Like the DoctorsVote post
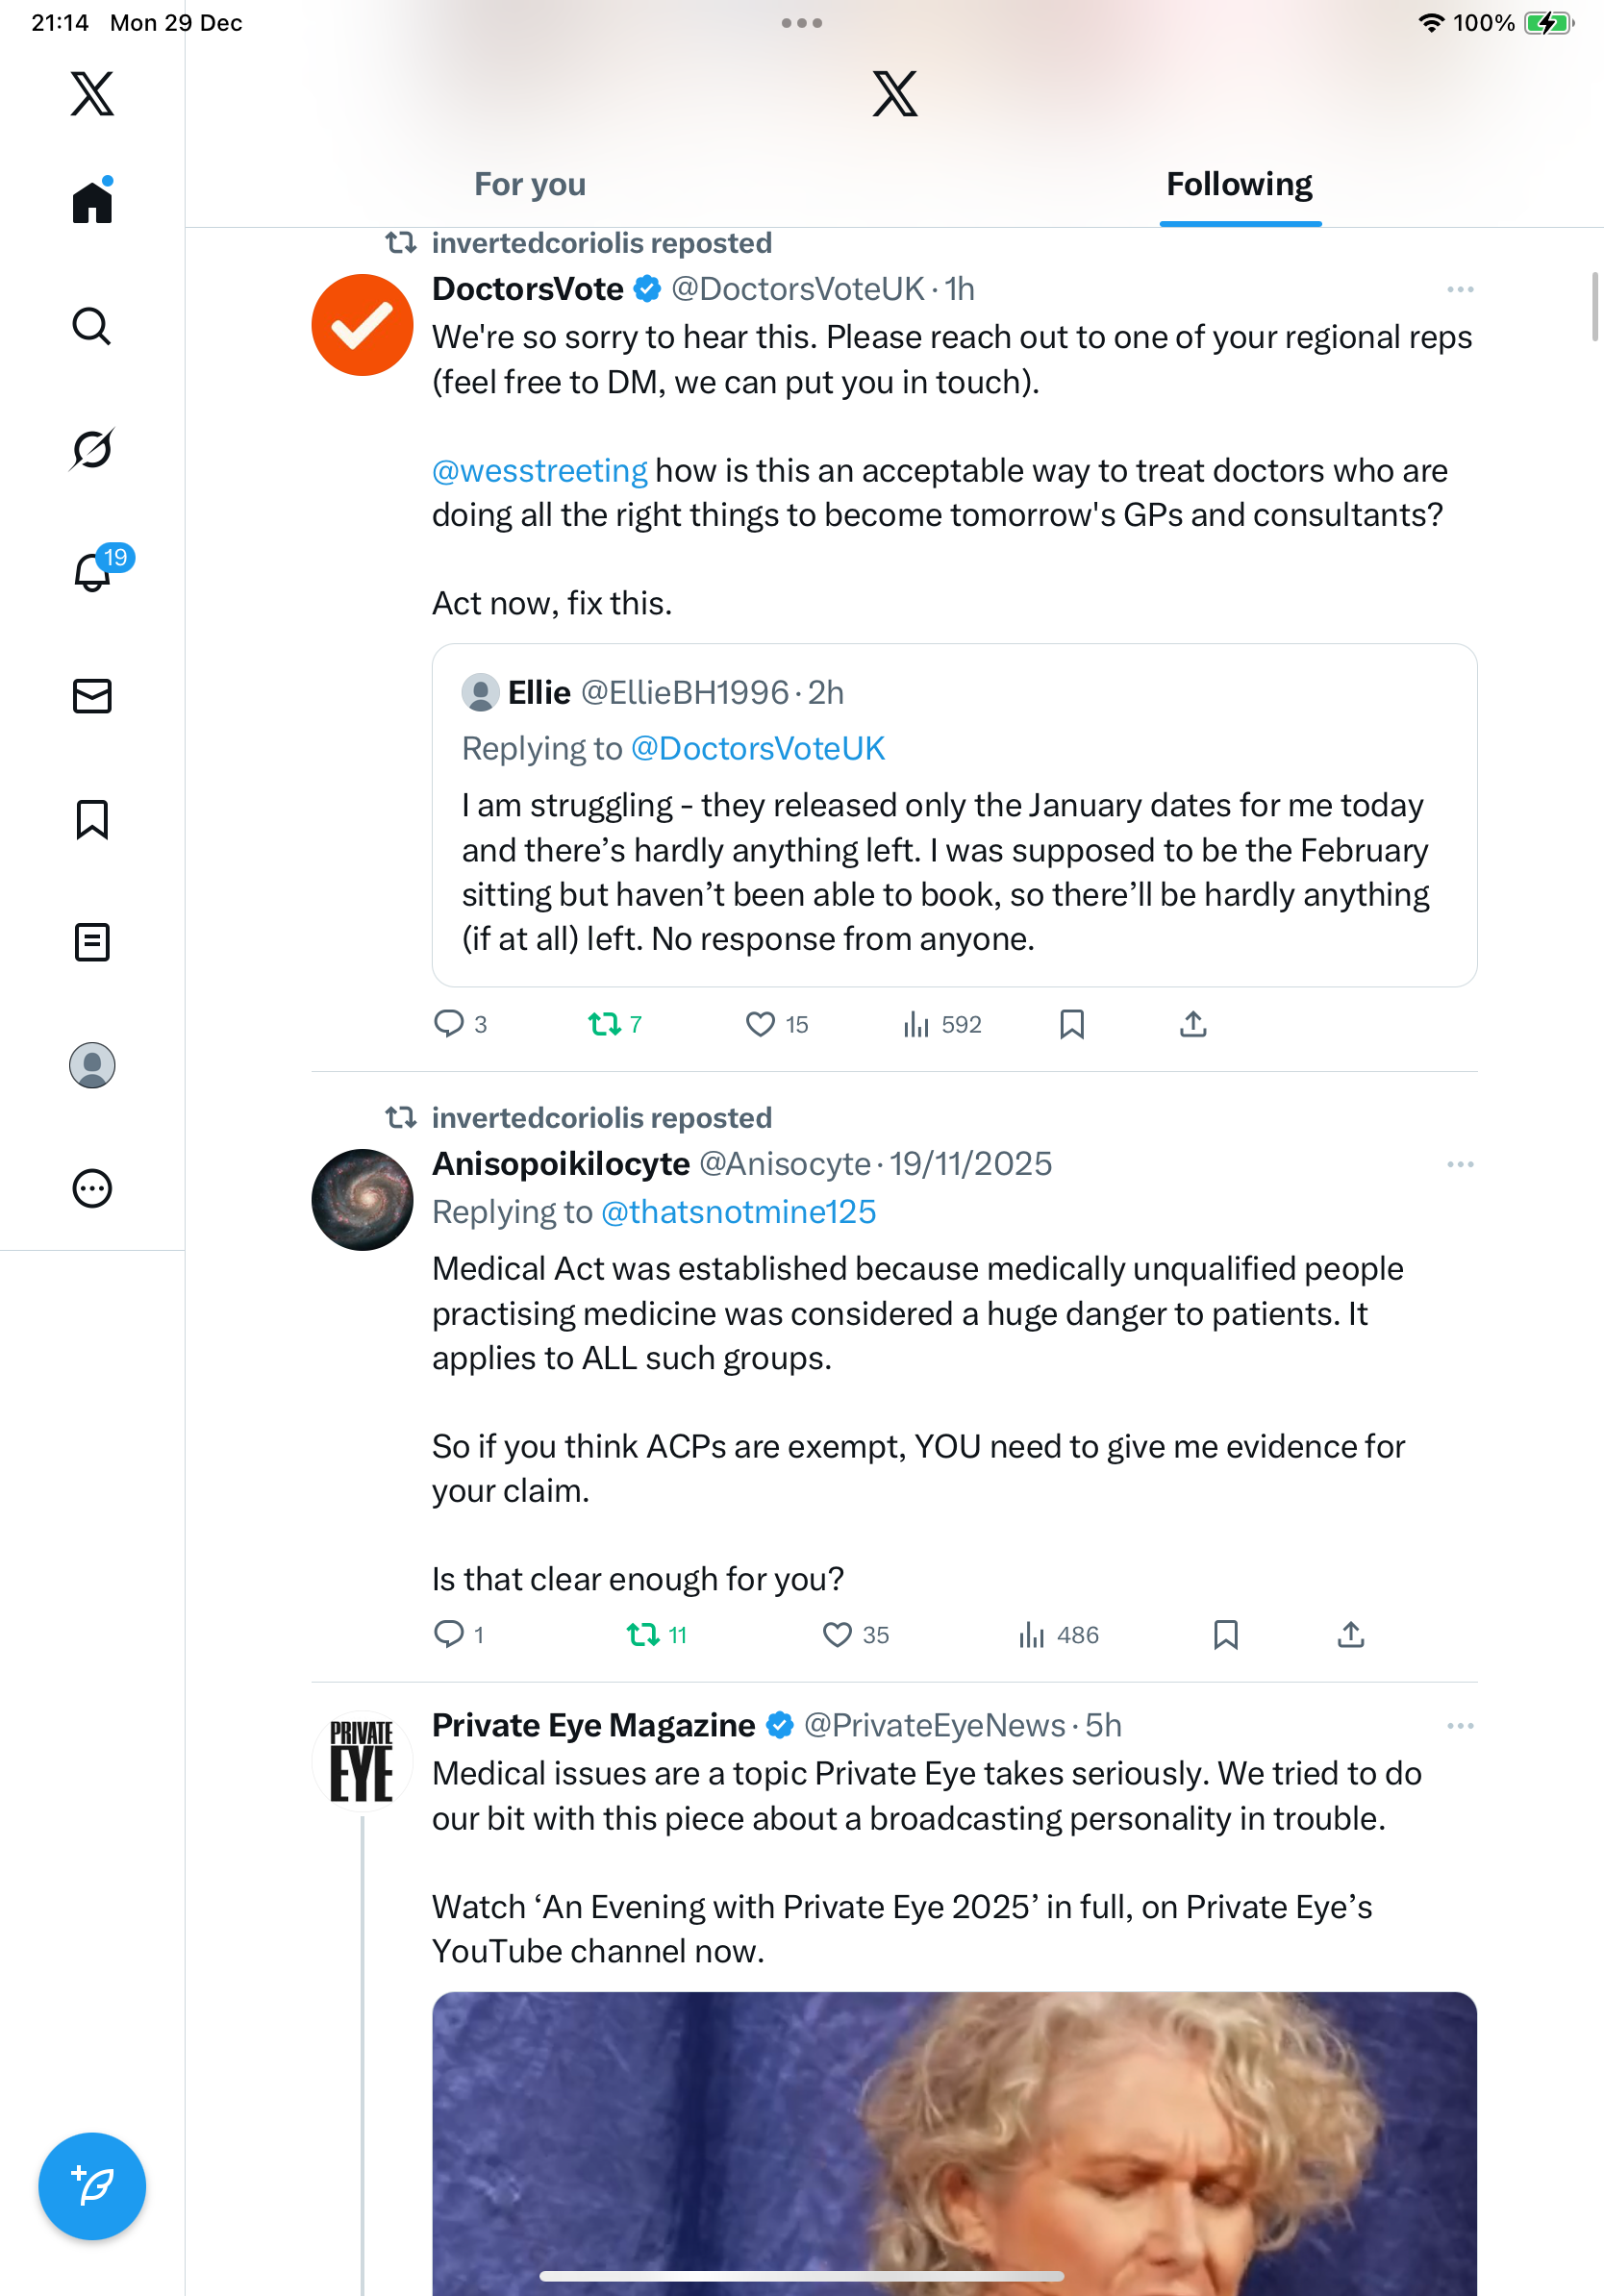This screenshot has height=2296, width=1604. [761, 1024]
